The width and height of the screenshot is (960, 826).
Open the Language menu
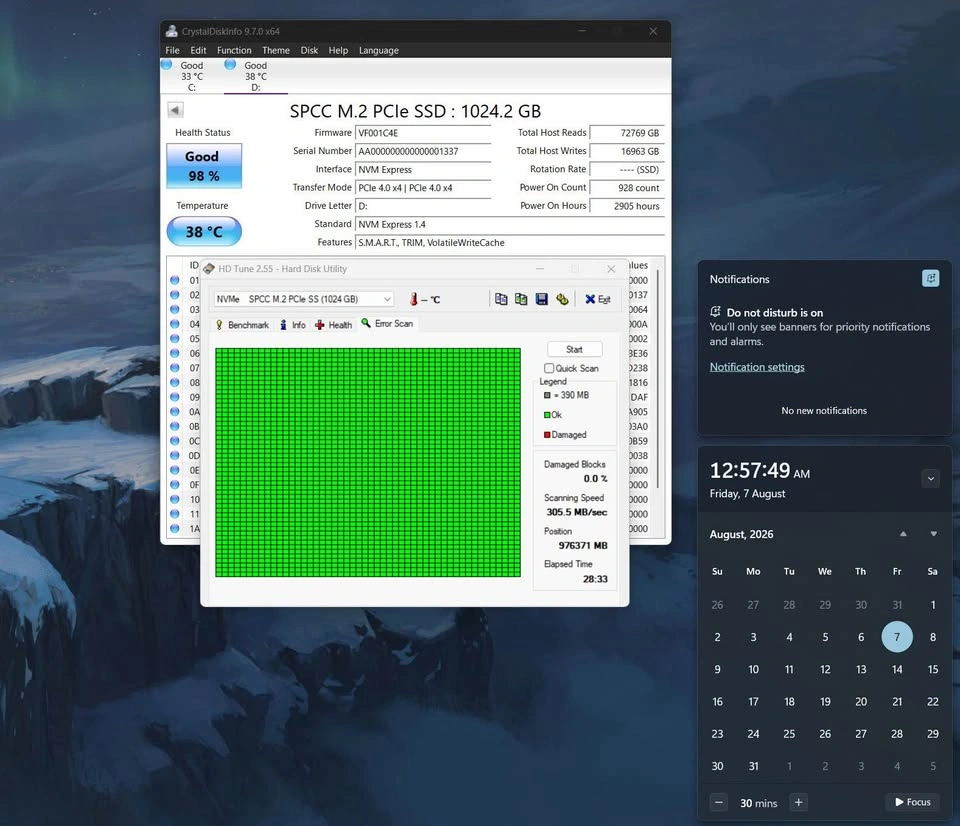pos(378,50)
